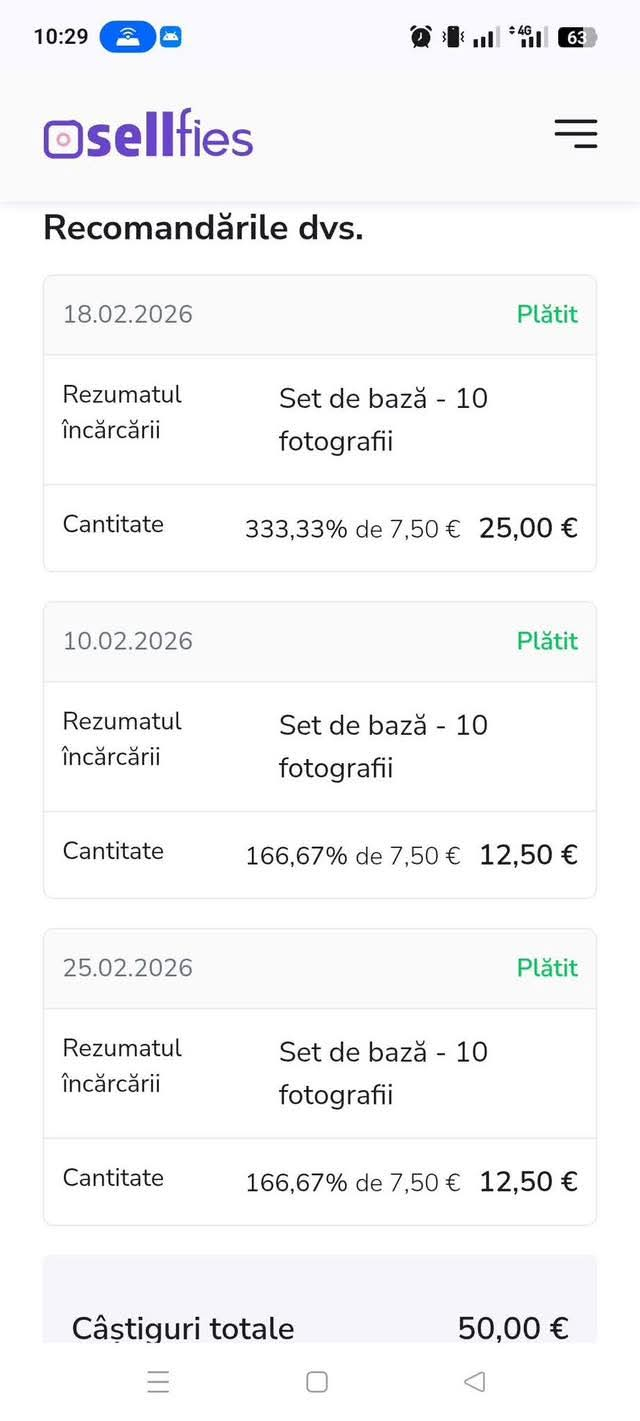Tap Plătit status on 25.02.2026 entry

[547, 968]
